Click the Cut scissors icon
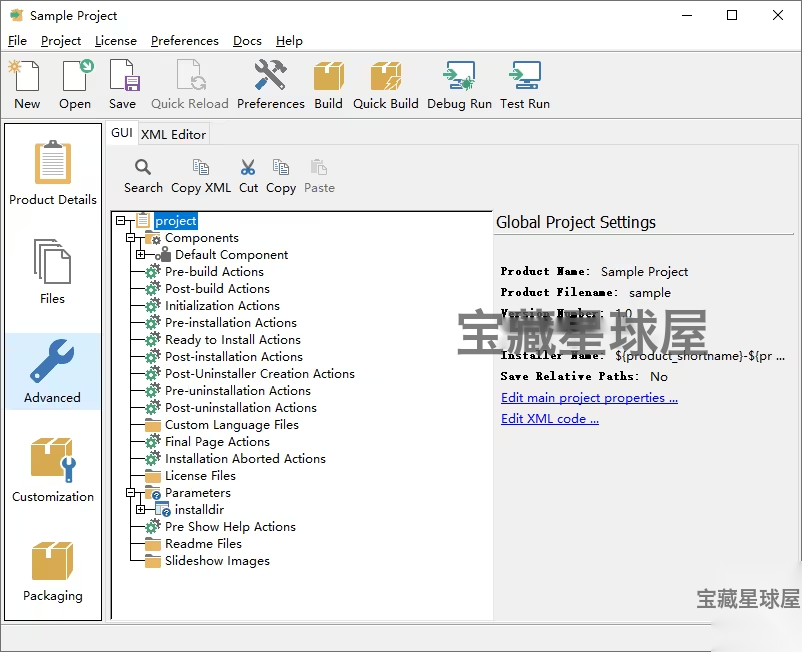The width and height of the screenshot is (802, 652). click(x=248, y=167)
